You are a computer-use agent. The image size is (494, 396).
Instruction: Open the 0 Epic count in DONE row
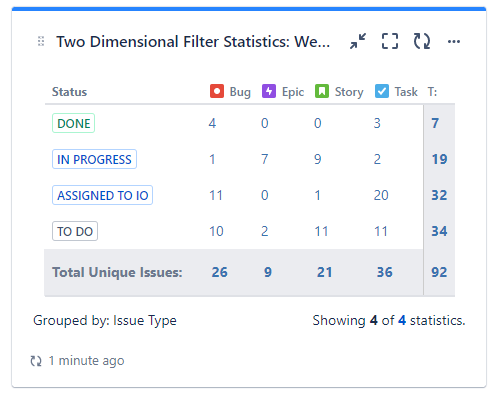(265, 123)
